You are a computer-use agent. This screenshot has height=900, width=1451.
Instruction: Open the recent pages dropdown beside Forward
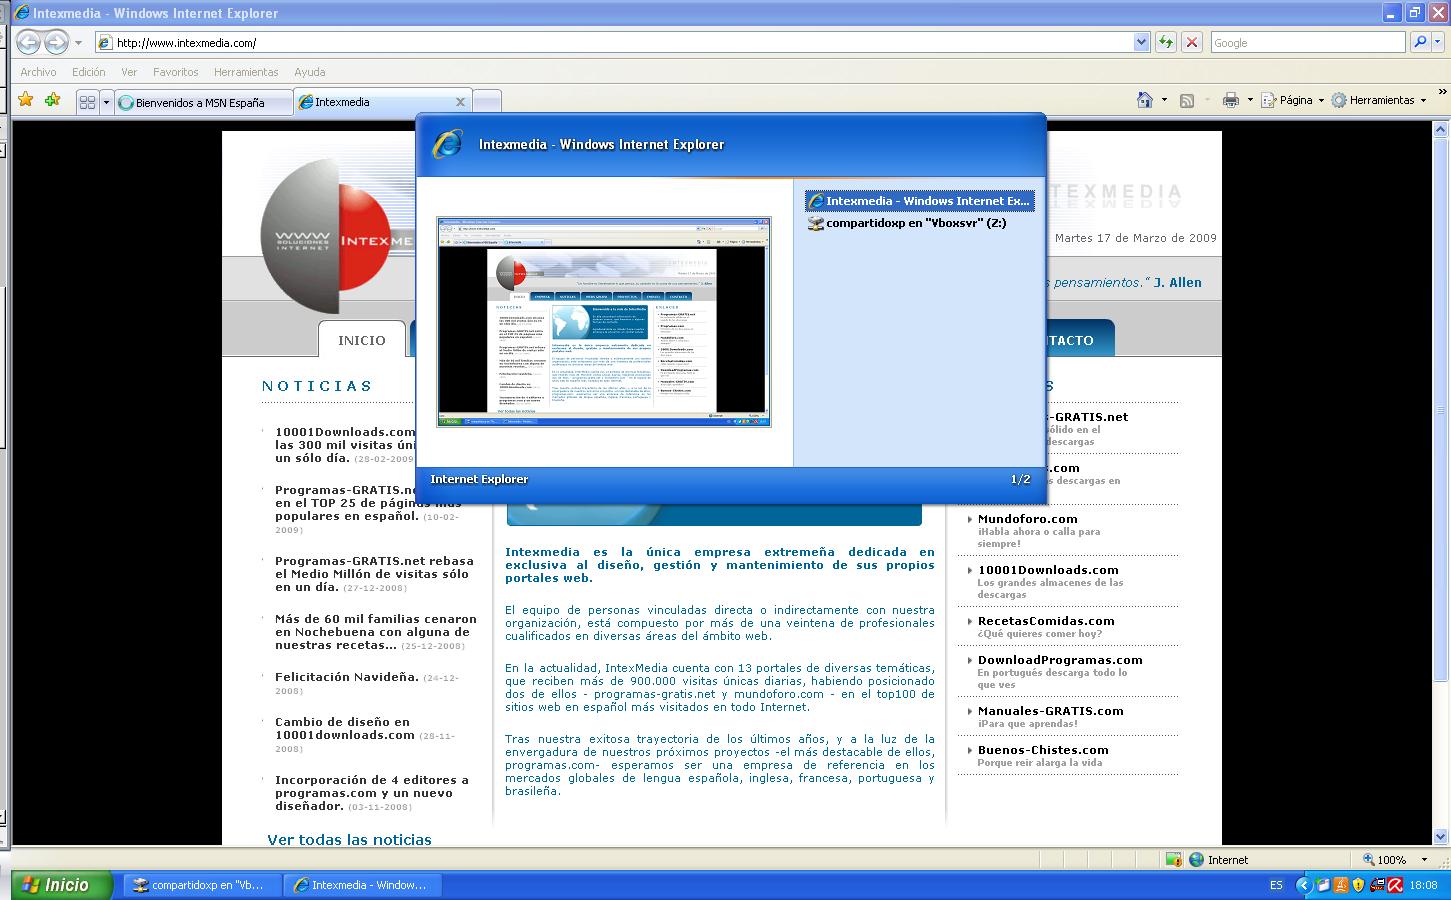tap(78, 43)
